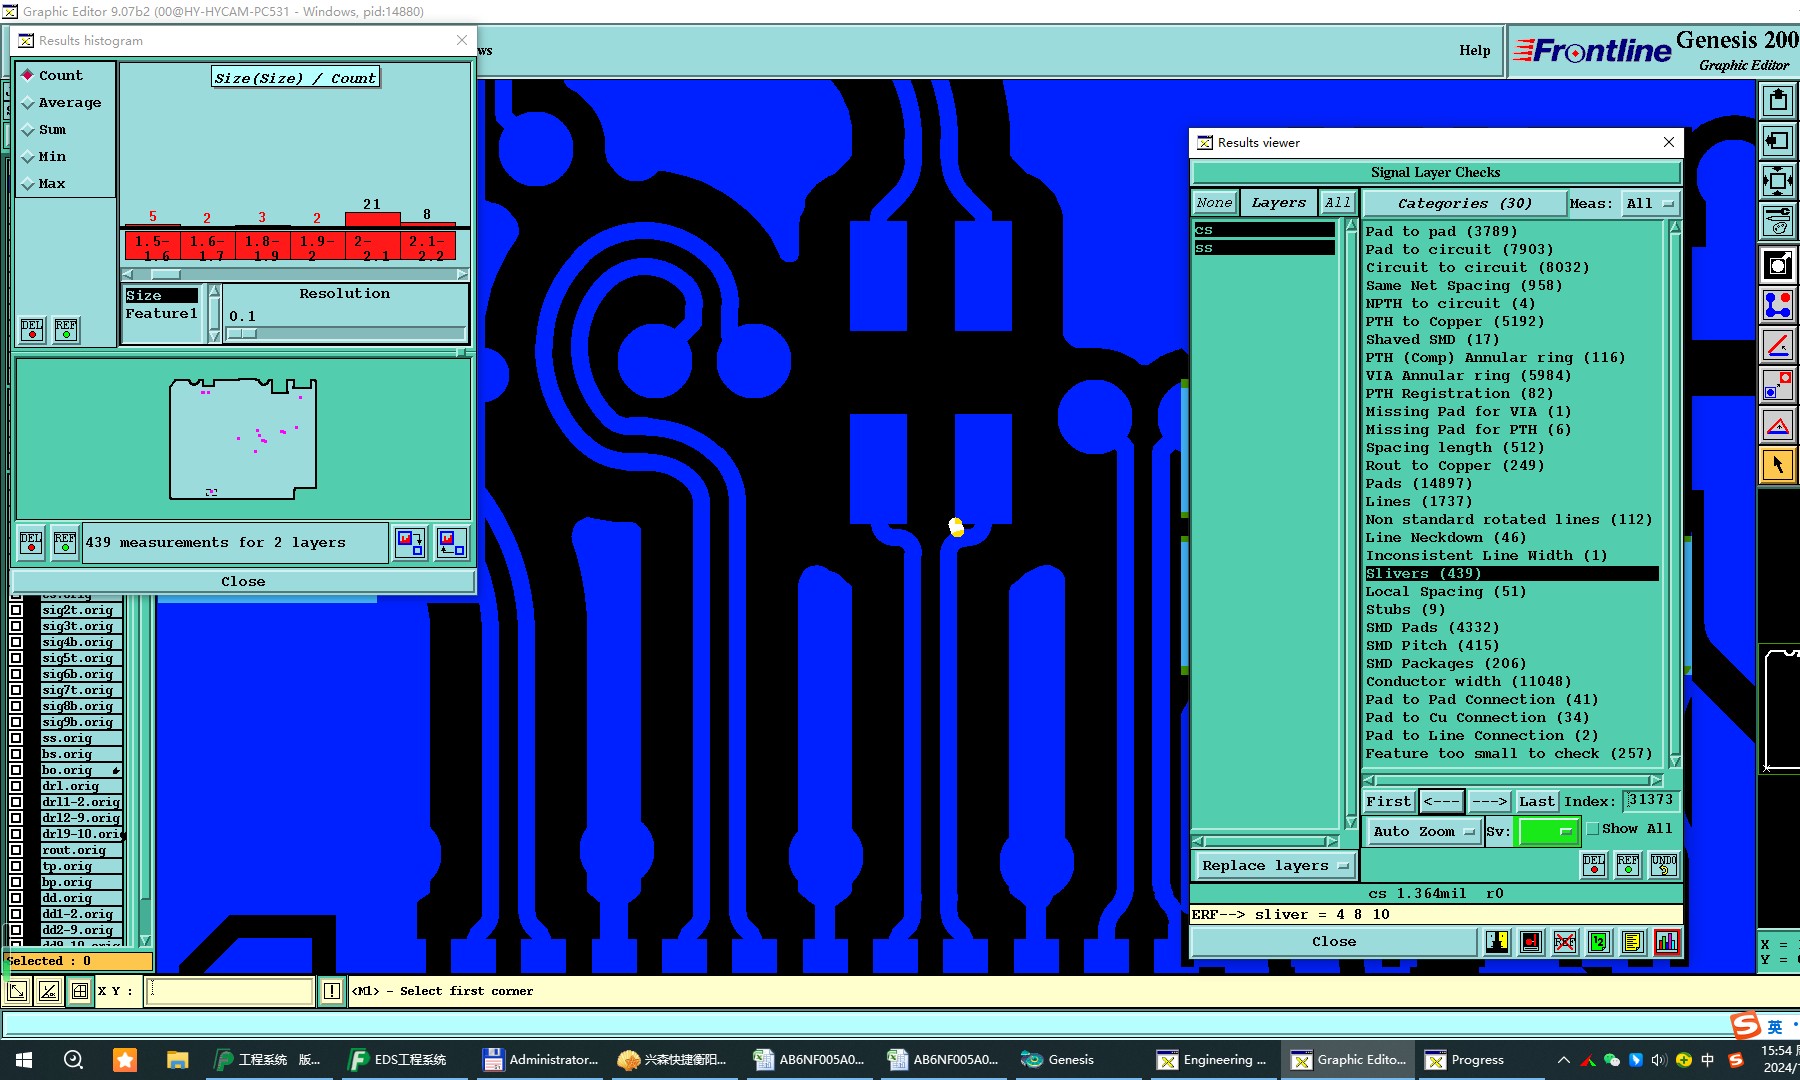Go to the previous result arrow
Viewport: 1800px width, 1080px height.
click(x=1441, y=801)
